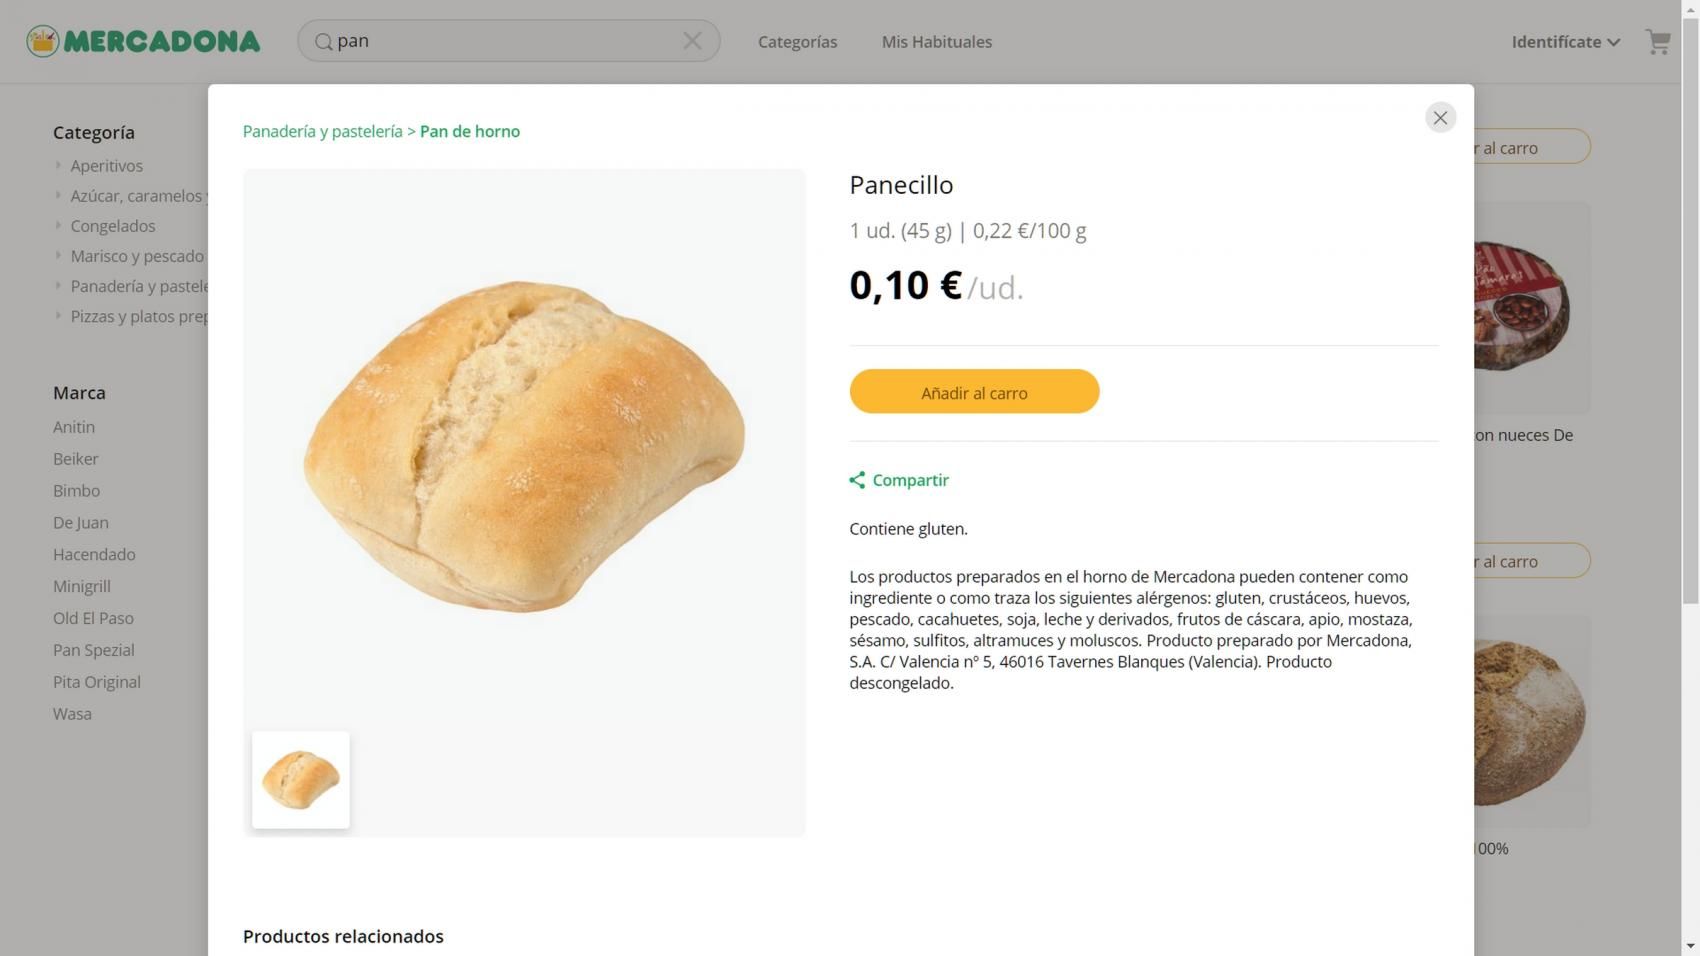The image size is (1700, 956).
Task: Expand the Aperitivos category
Action: pos(106,165)
